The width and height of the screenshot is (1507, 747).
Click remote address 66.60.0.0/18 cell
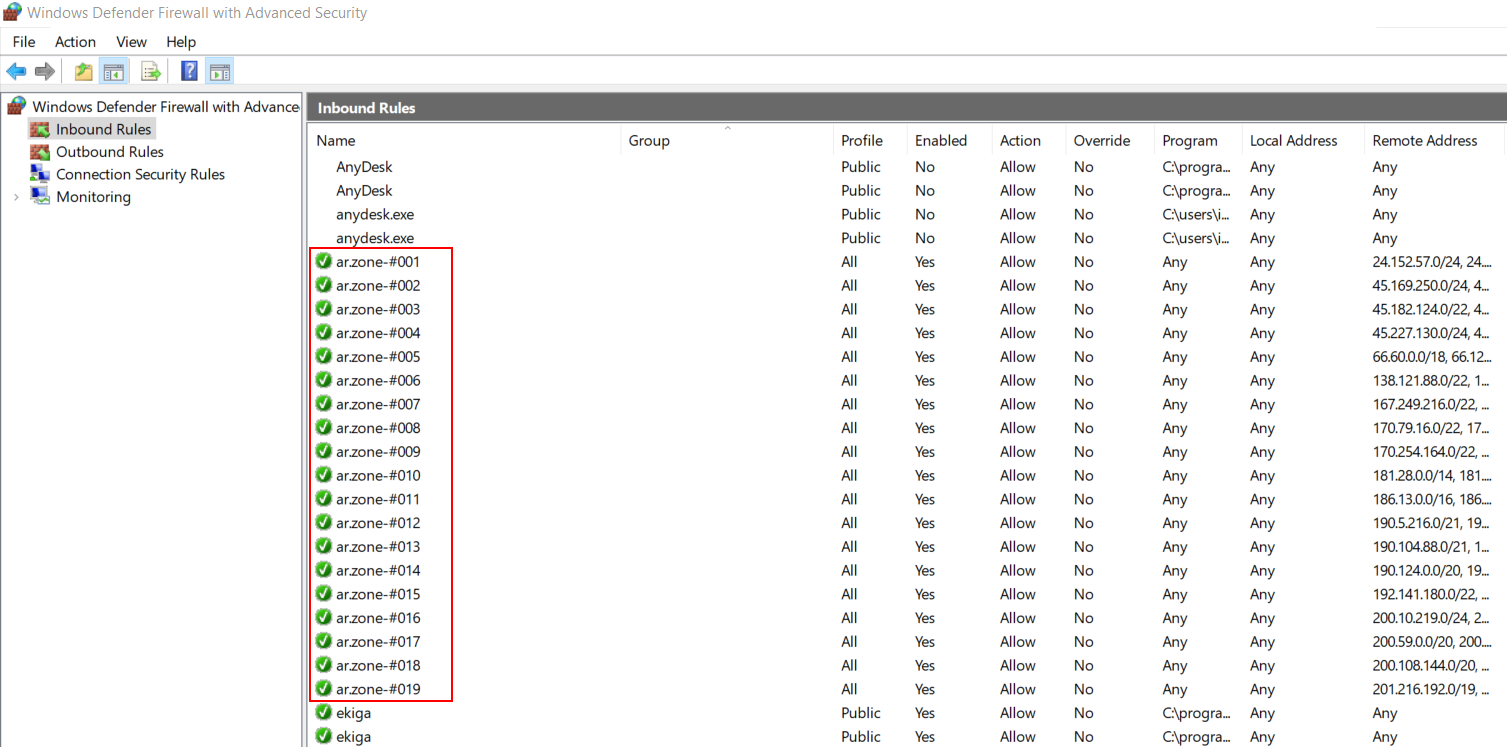(x=1432, y=357)
